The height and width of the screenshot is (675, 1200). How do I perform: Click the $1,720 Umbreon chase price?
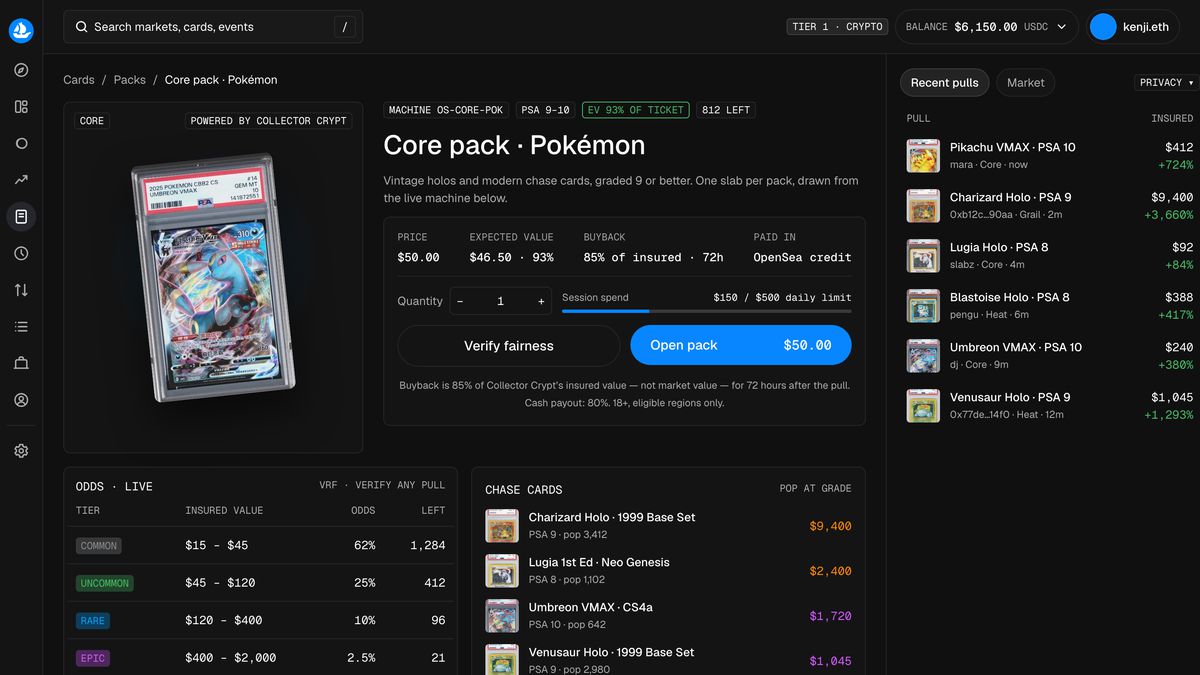[x=830, y=616]
